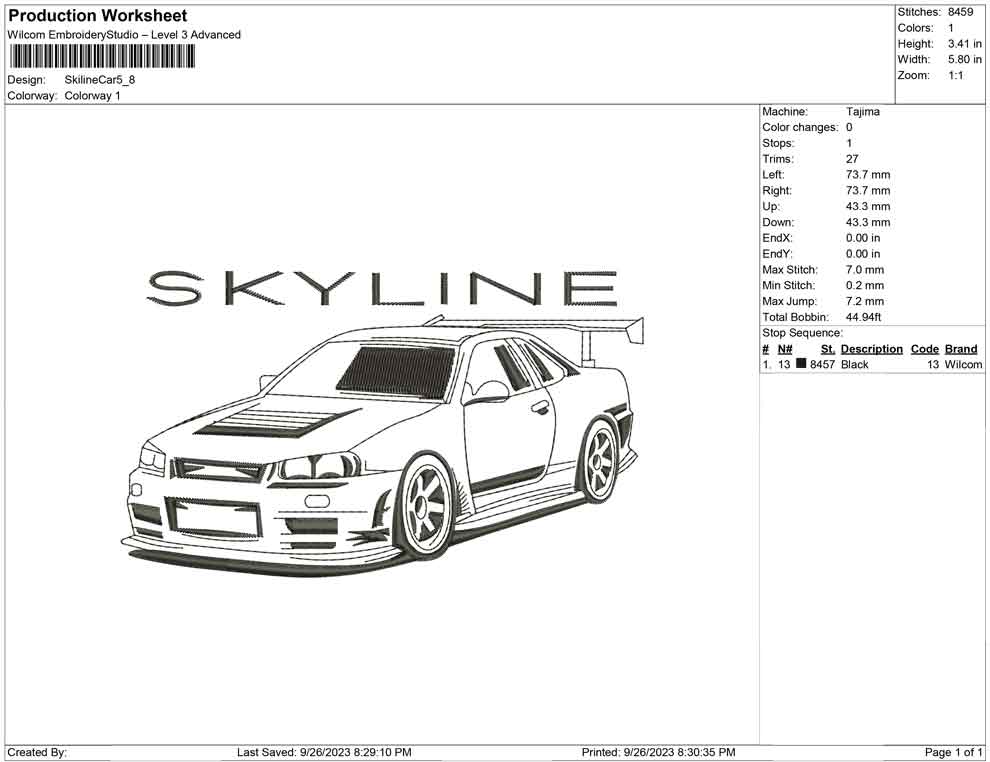Select the Stitches value 8459

[960, 12]
